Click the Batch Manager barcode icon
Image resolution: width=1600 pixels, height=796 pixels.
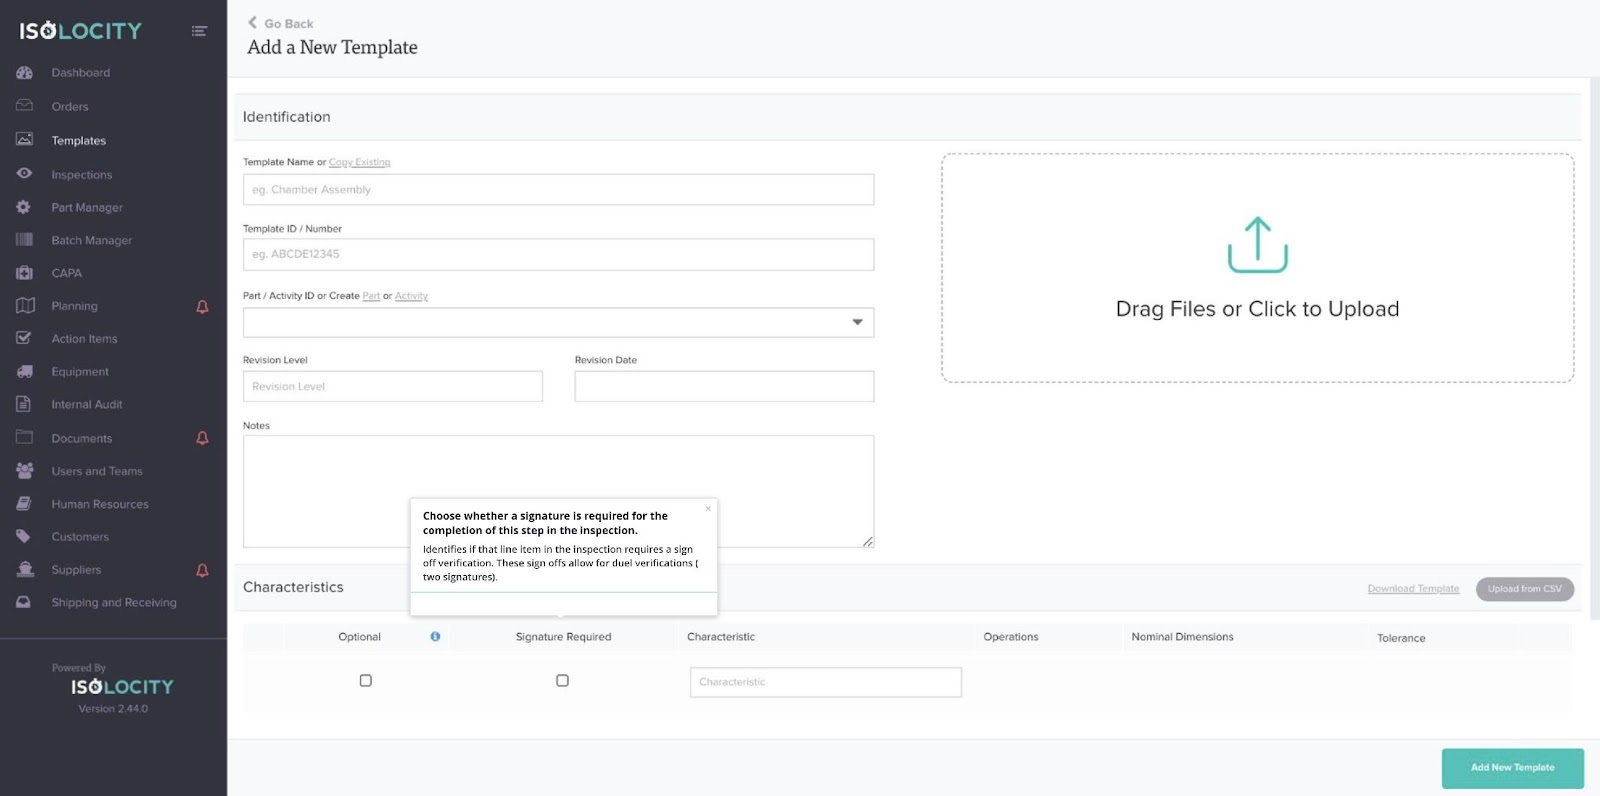(x=24, y=240)
